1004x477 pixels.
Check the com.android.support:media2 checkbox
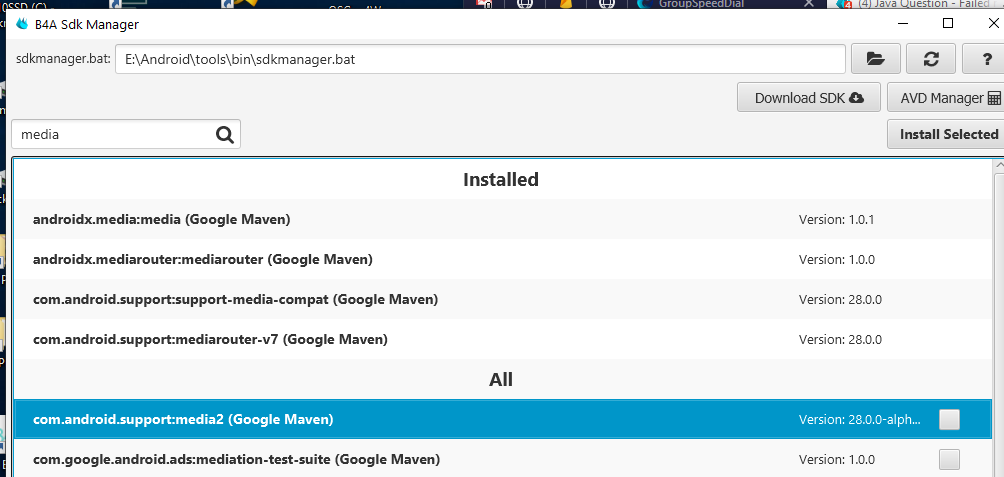coord(949,420)
